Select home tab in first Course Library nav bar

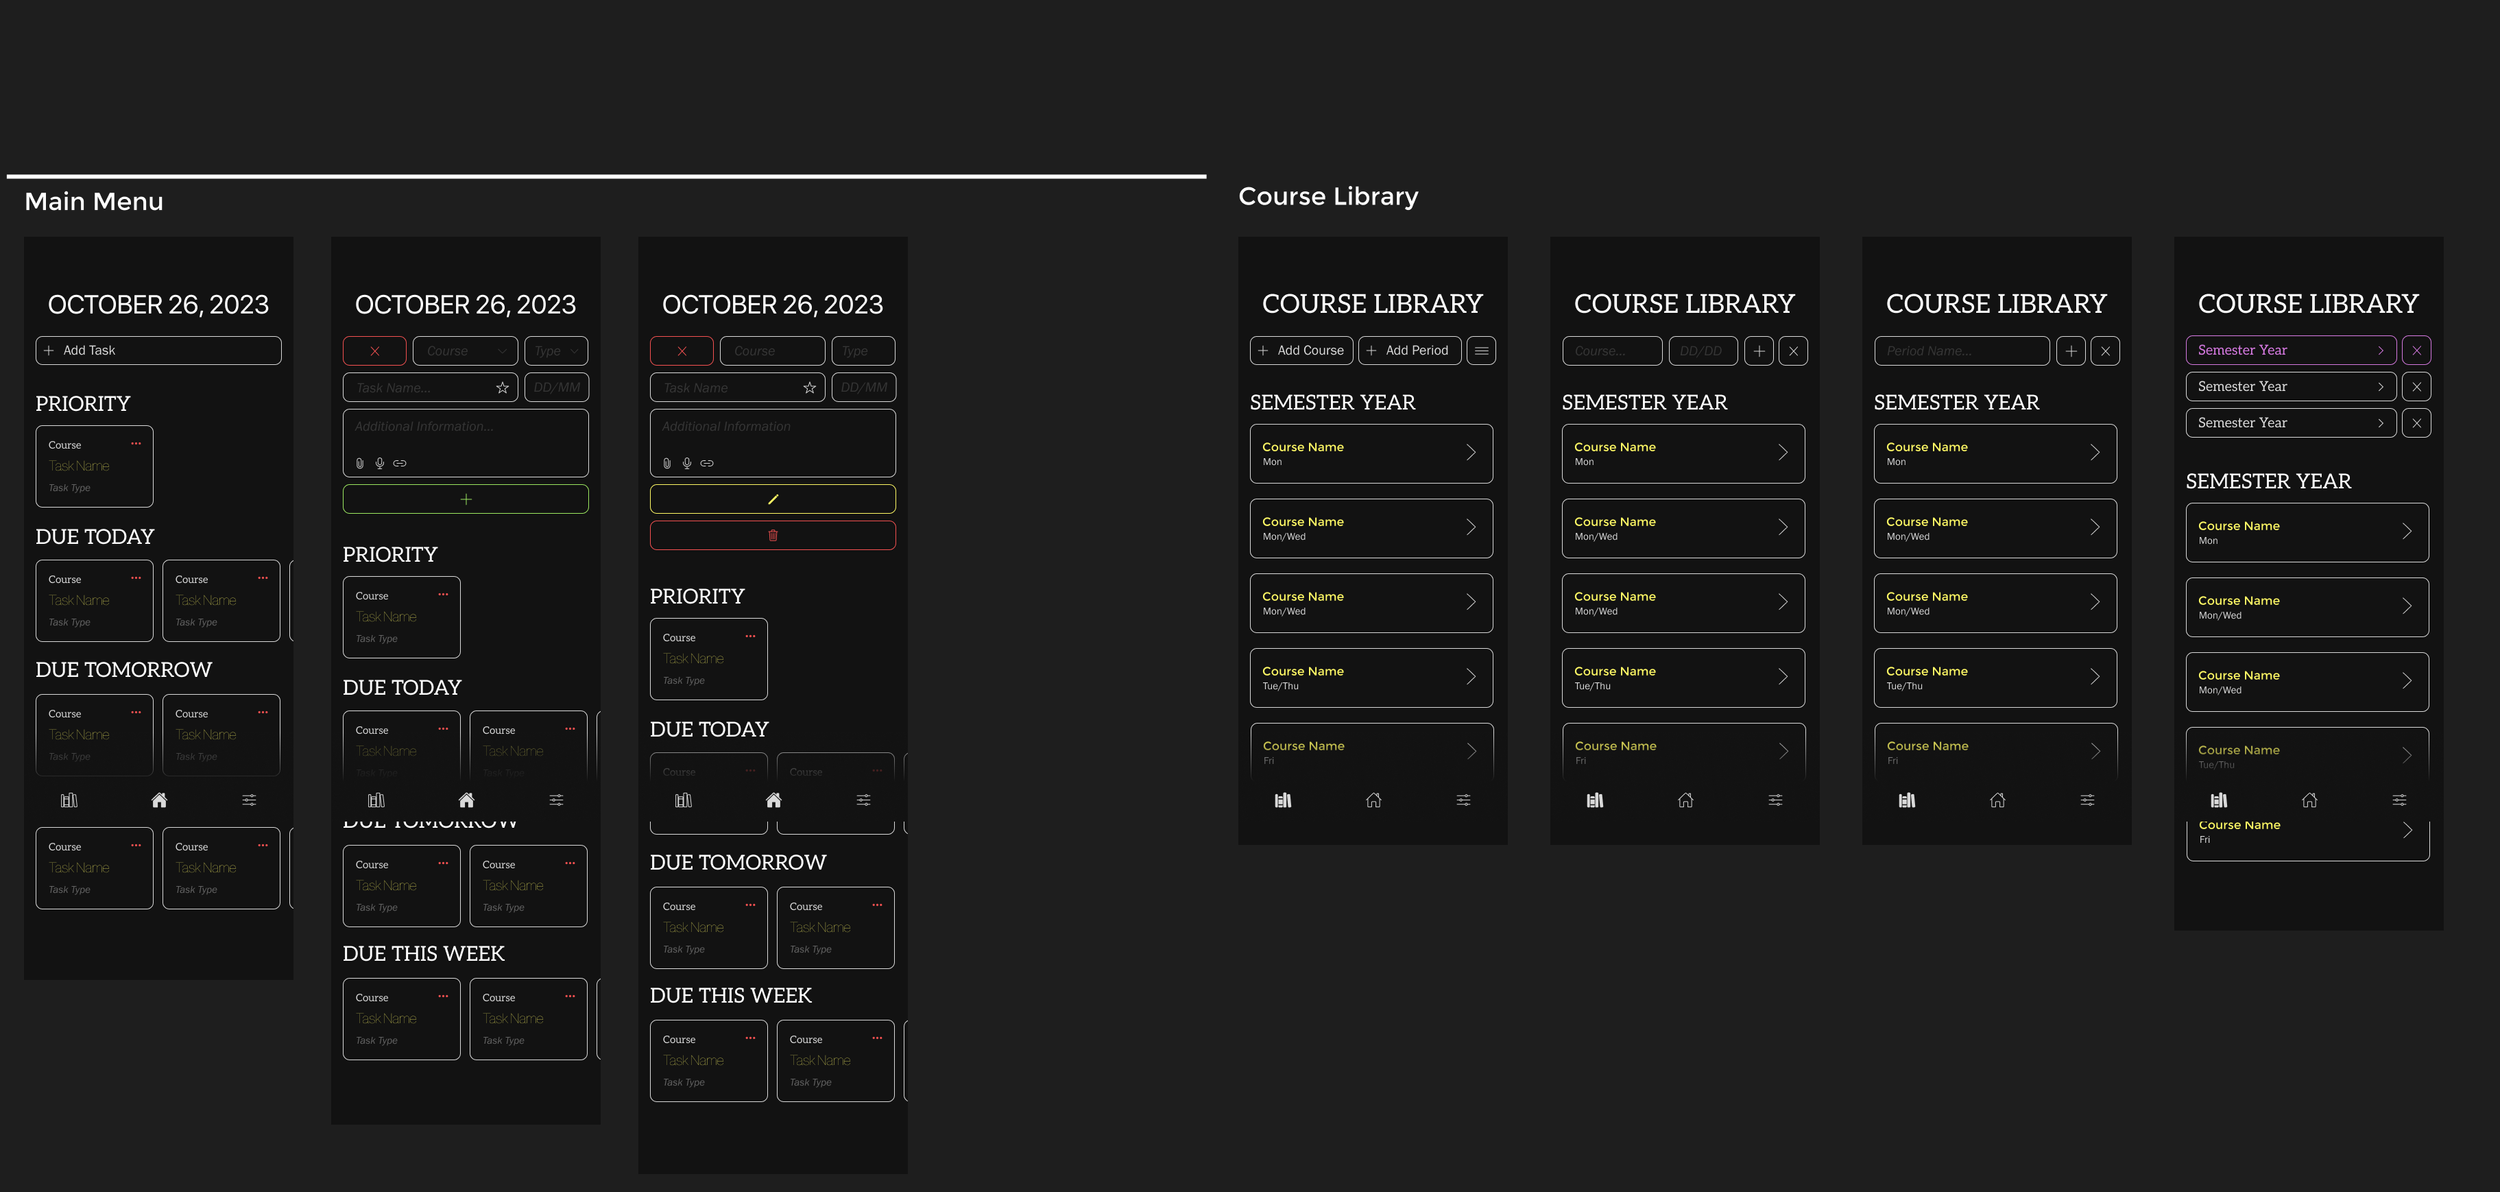click(1373, 800)
